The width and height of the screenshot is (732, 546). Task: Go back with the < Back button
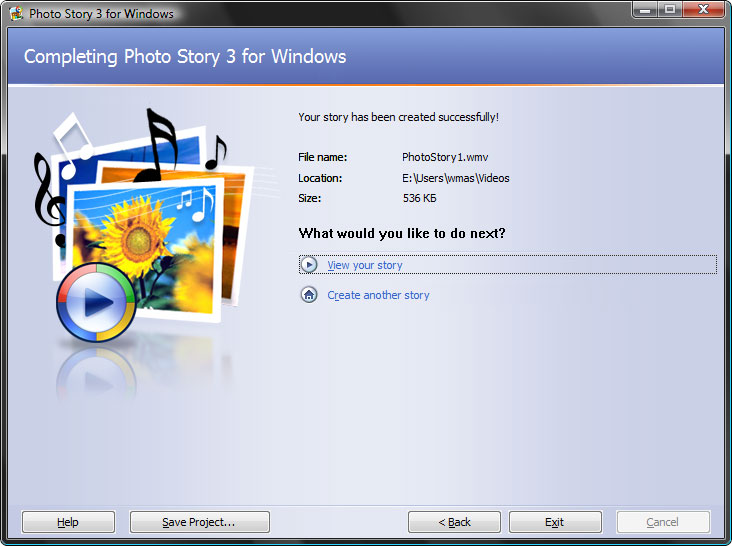tap(454, 522)
